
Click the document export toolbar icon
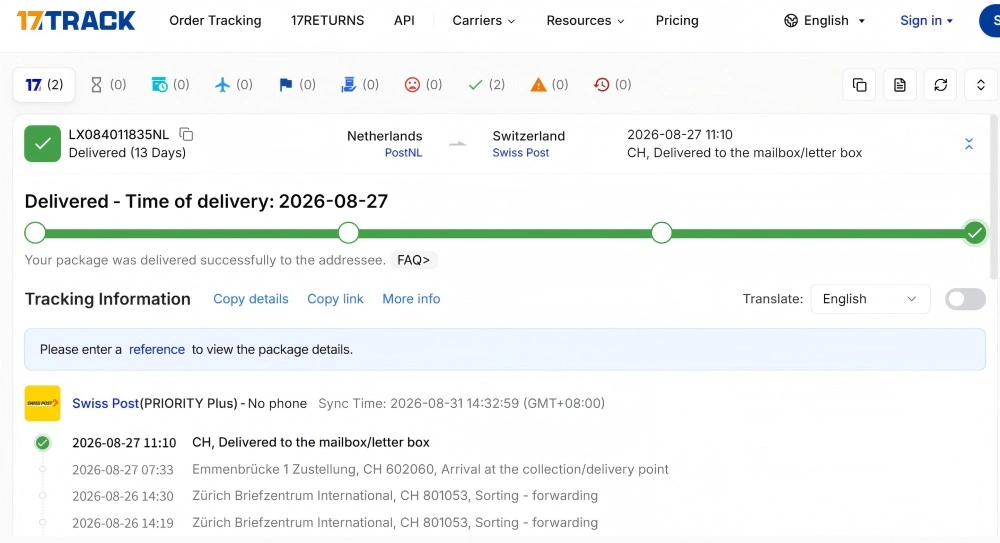900,85
